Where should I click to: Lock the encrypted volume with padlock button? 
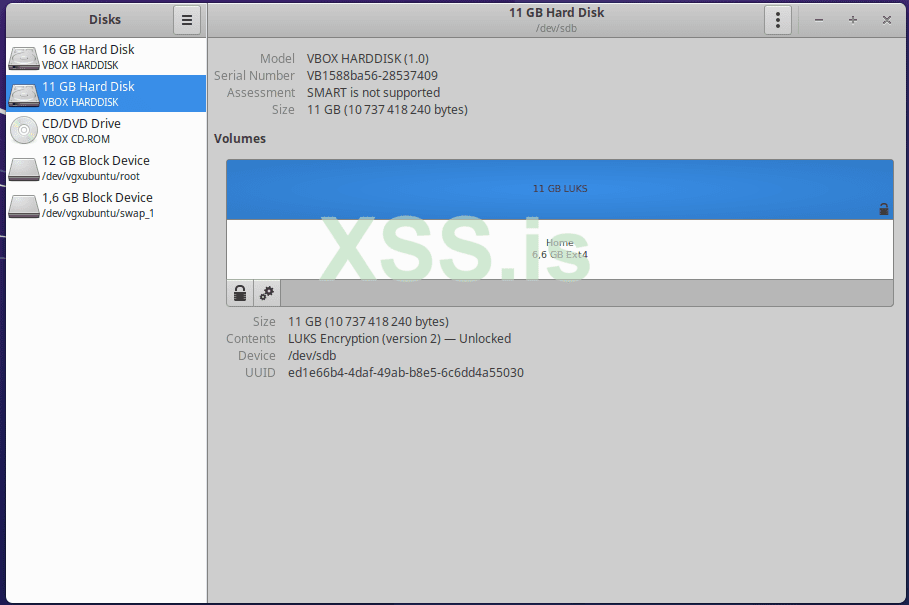(x=240, y=293)
